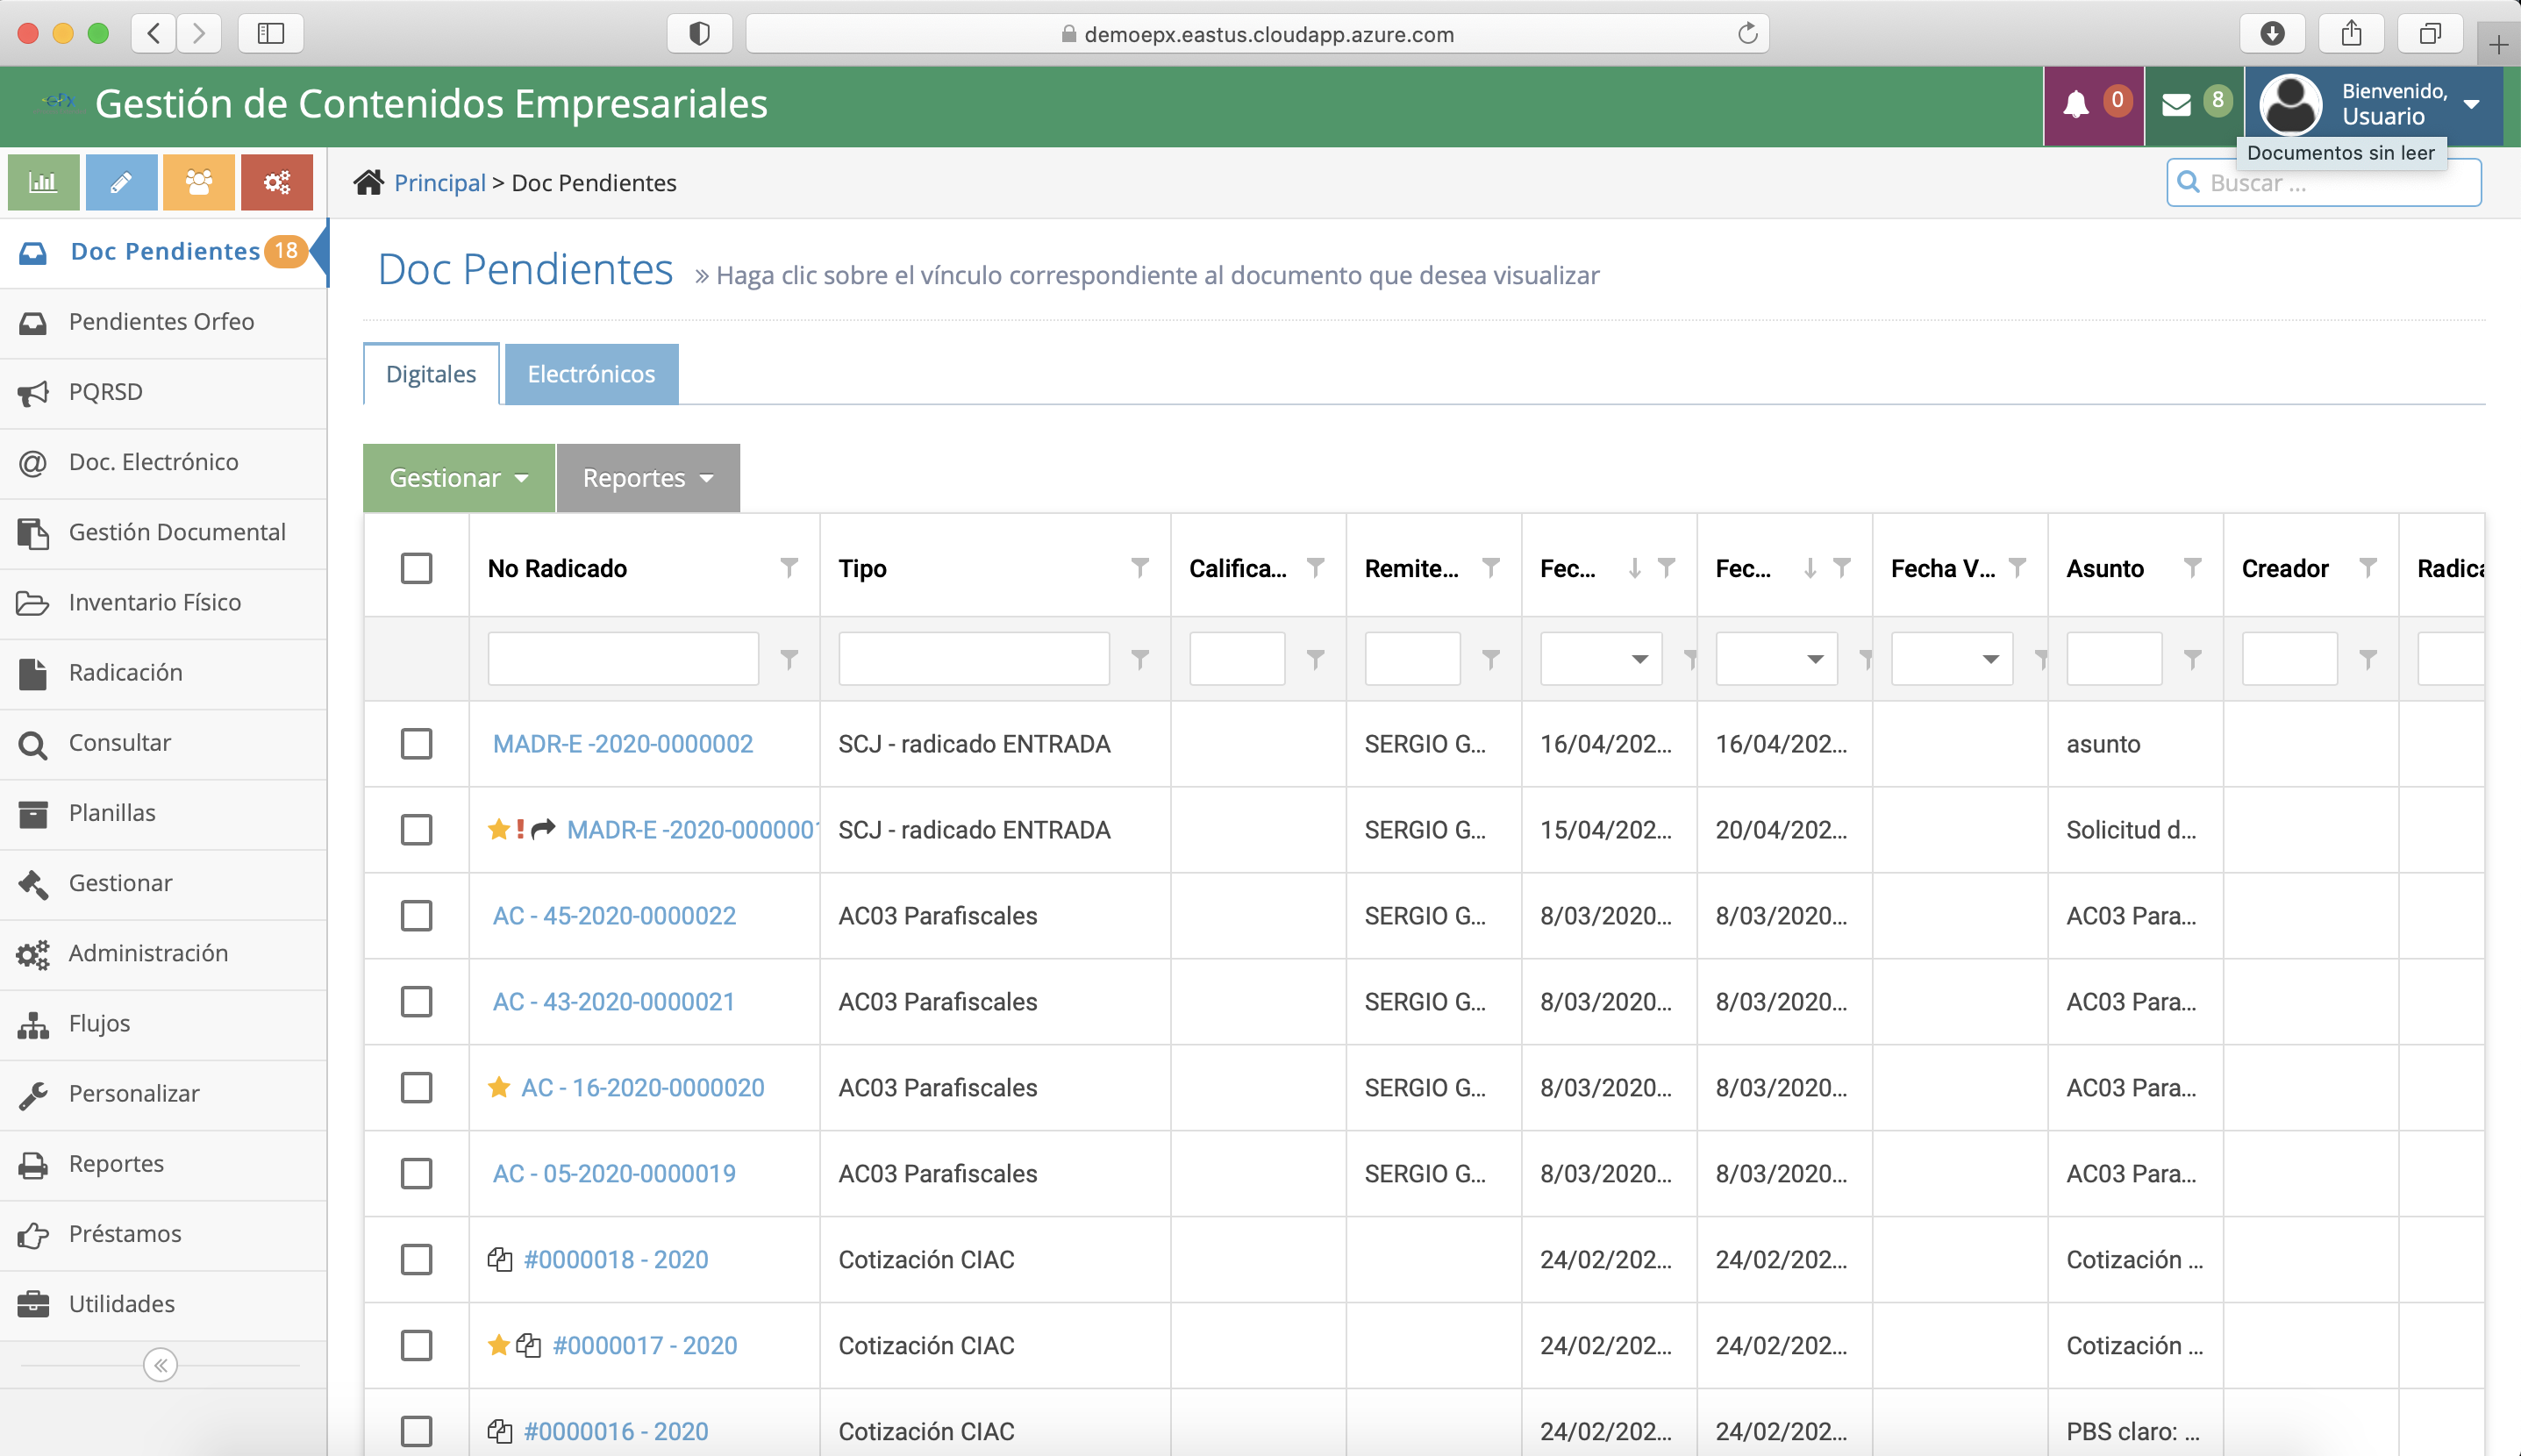Open the Consultar menu label

[x=120, y=743]
